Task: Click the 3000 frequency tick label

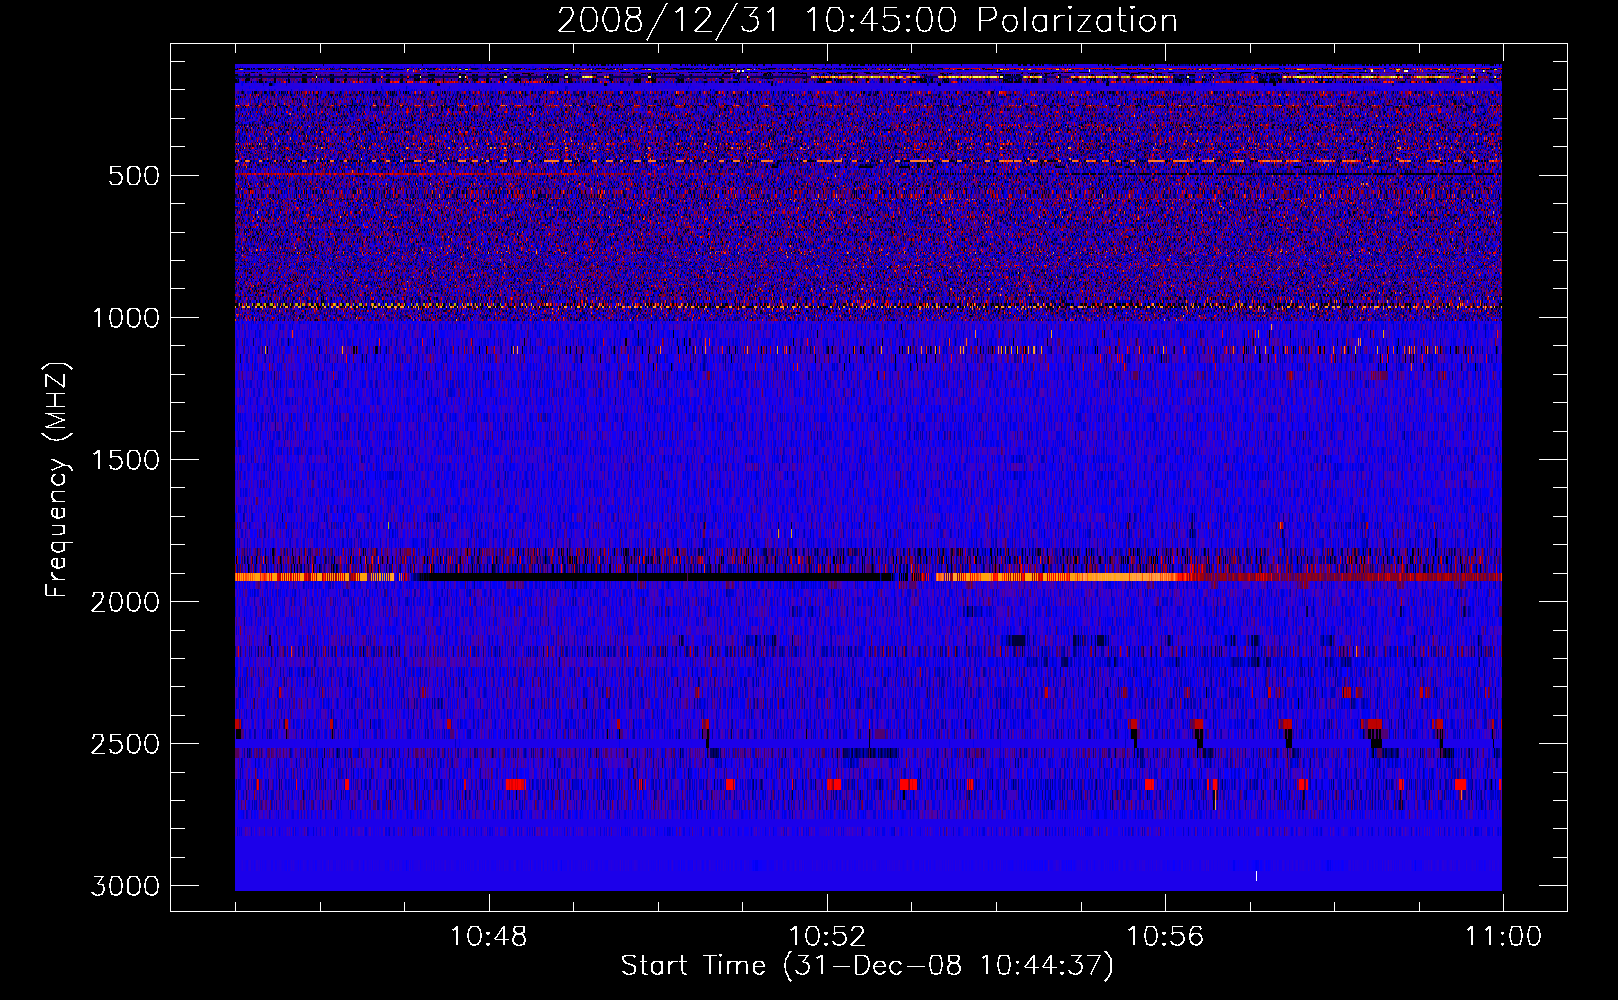Action: pyautogui.click(x=125, y=886)
